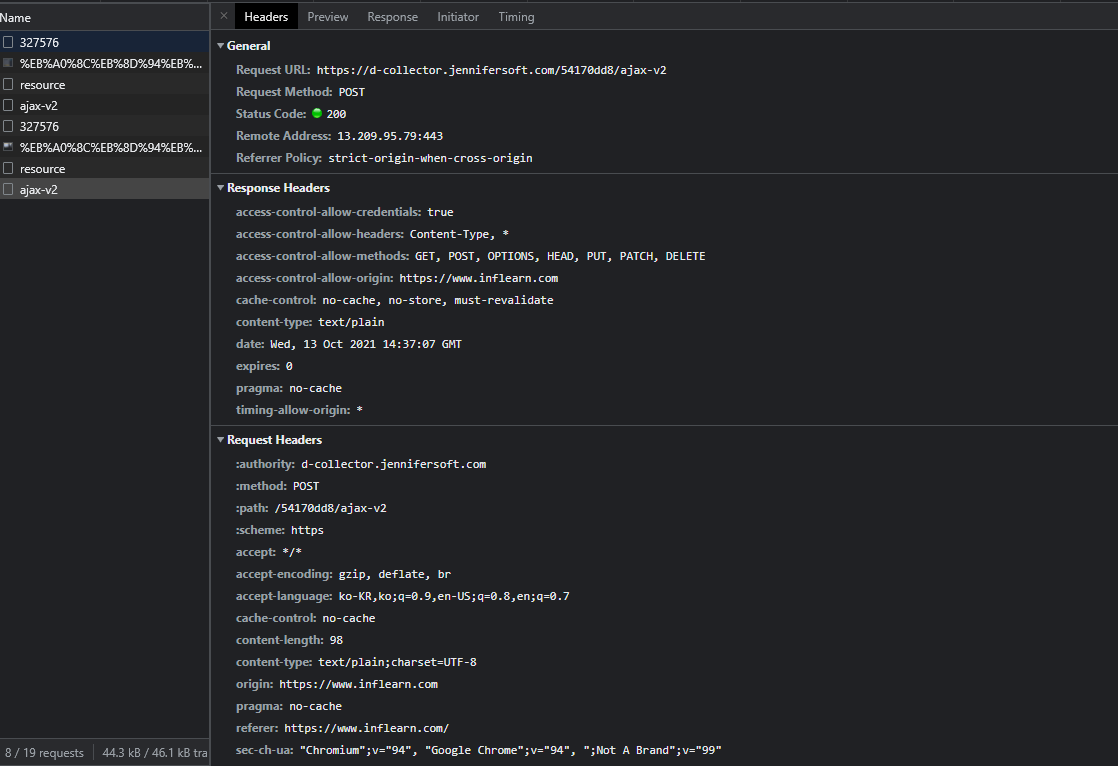Collapse the General section
Viewport: 1118px width, 766px height.
coord(221,46)
